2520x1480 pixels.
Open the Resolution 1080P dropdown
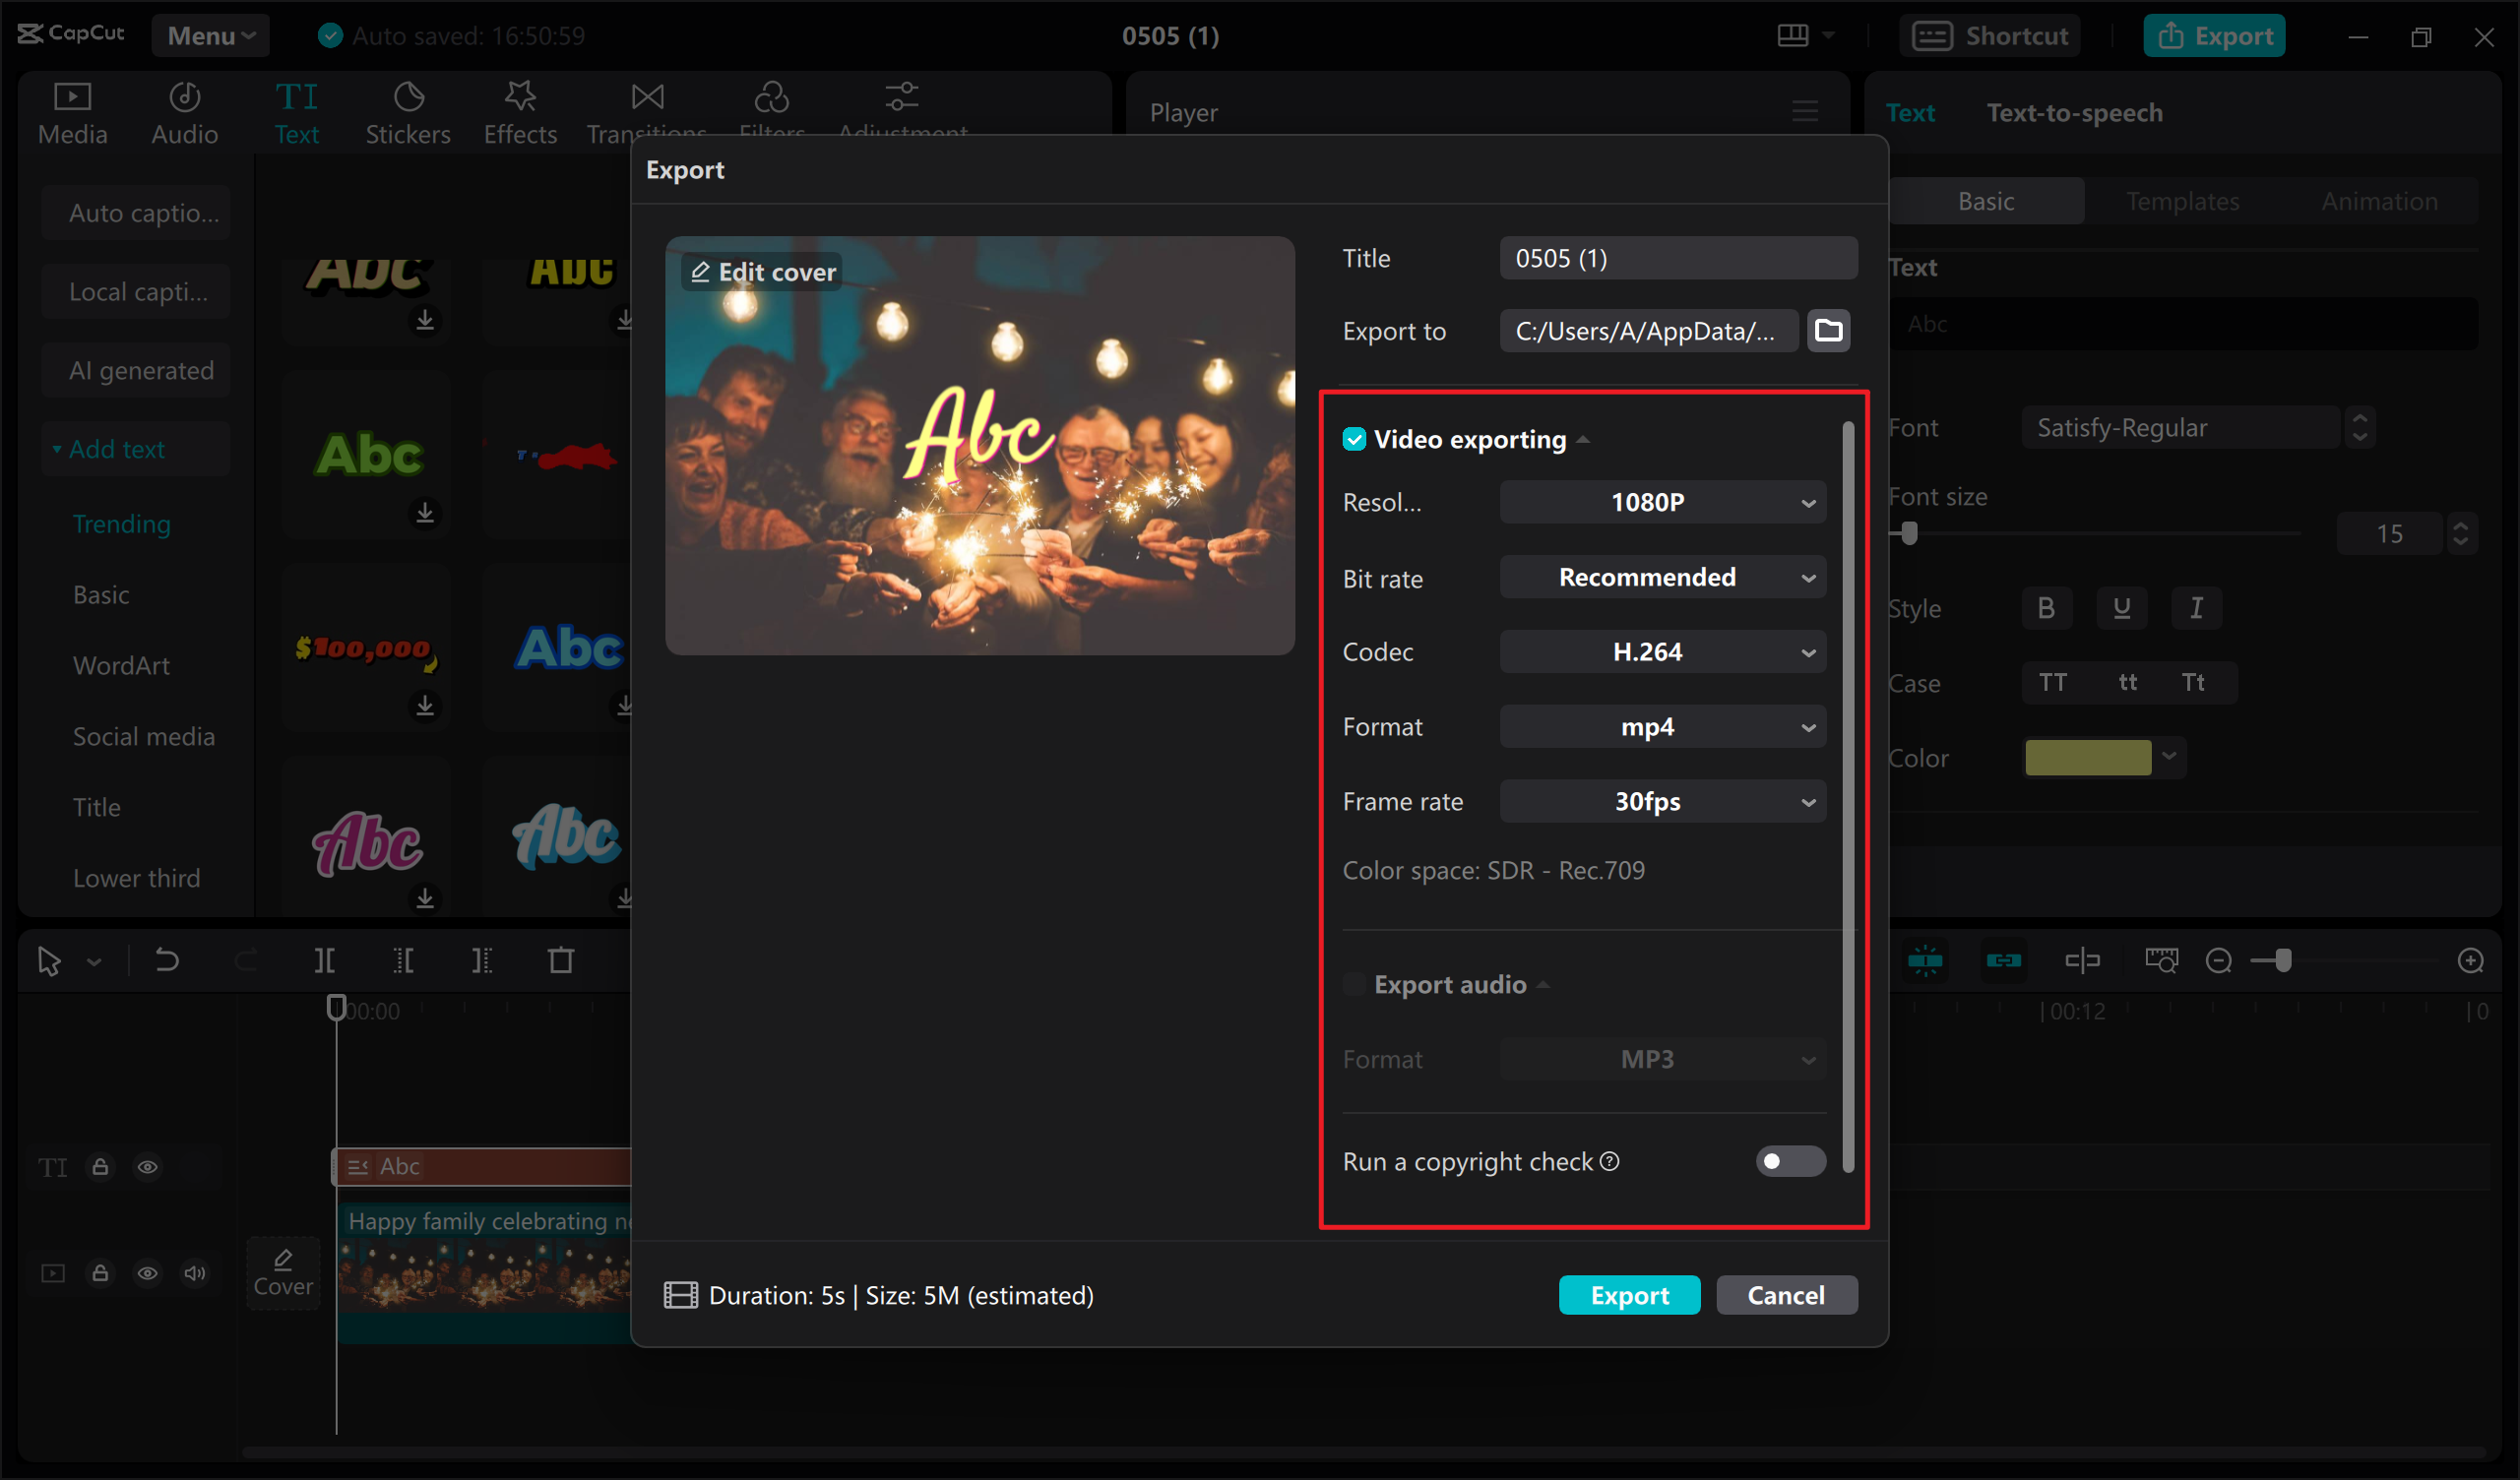[x=1662, y=502]
